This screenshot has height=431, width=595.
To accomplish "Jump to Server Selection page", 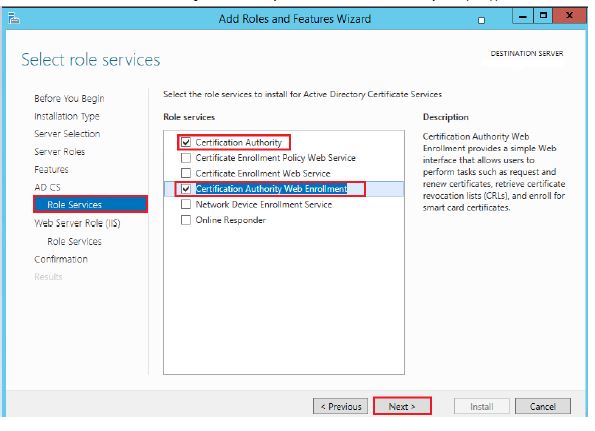I will pyautogui.click(x=67, y=134).
